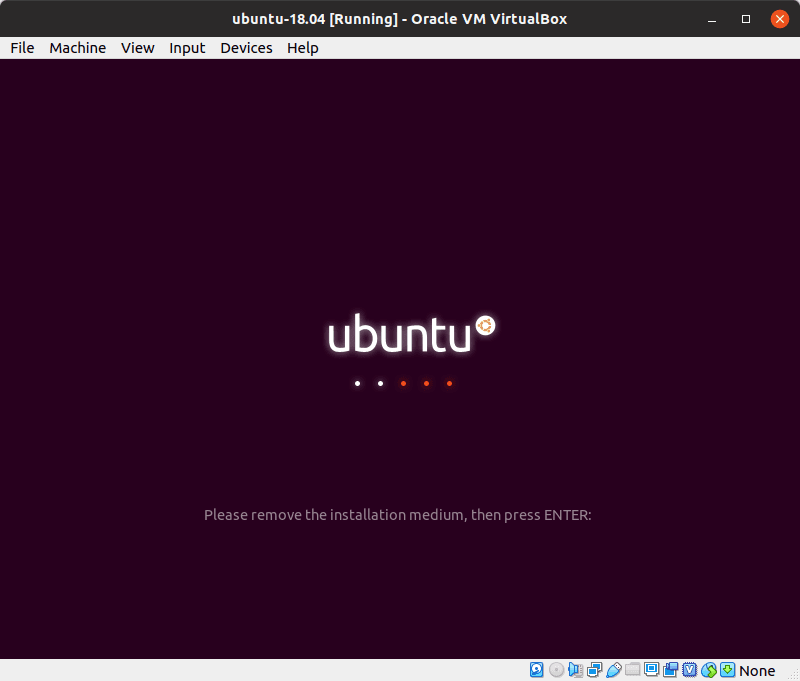
Task: Click the shared folders status icon
Action: 632,669
